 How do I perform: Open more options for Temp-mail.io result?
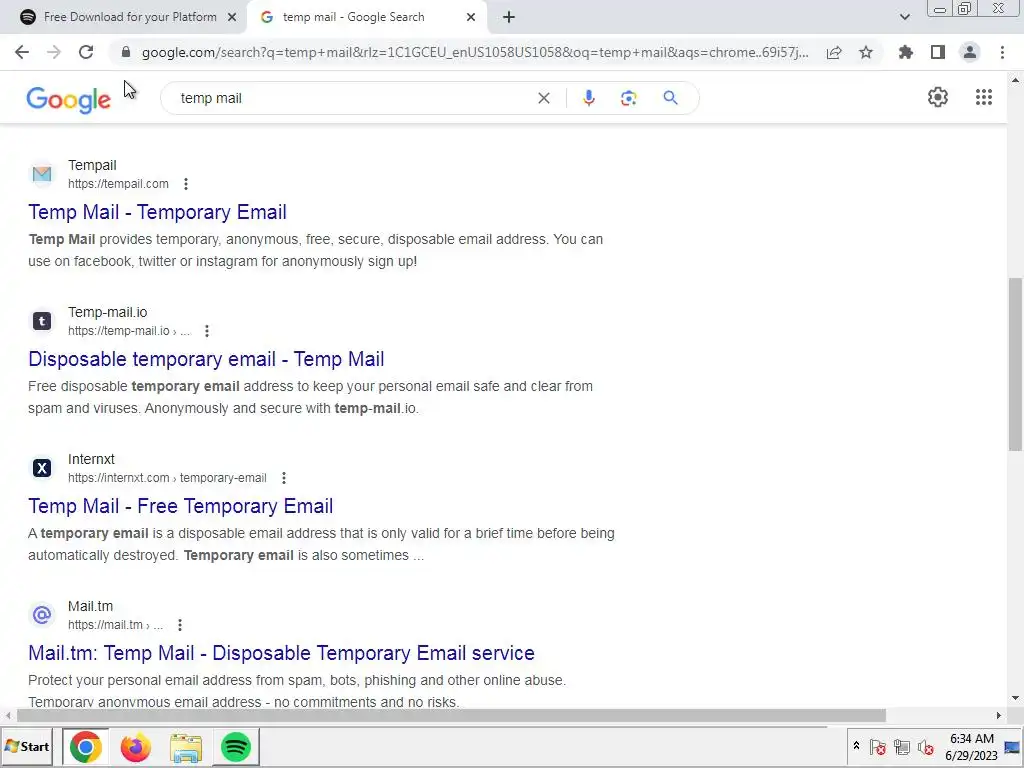pos(207,331)
